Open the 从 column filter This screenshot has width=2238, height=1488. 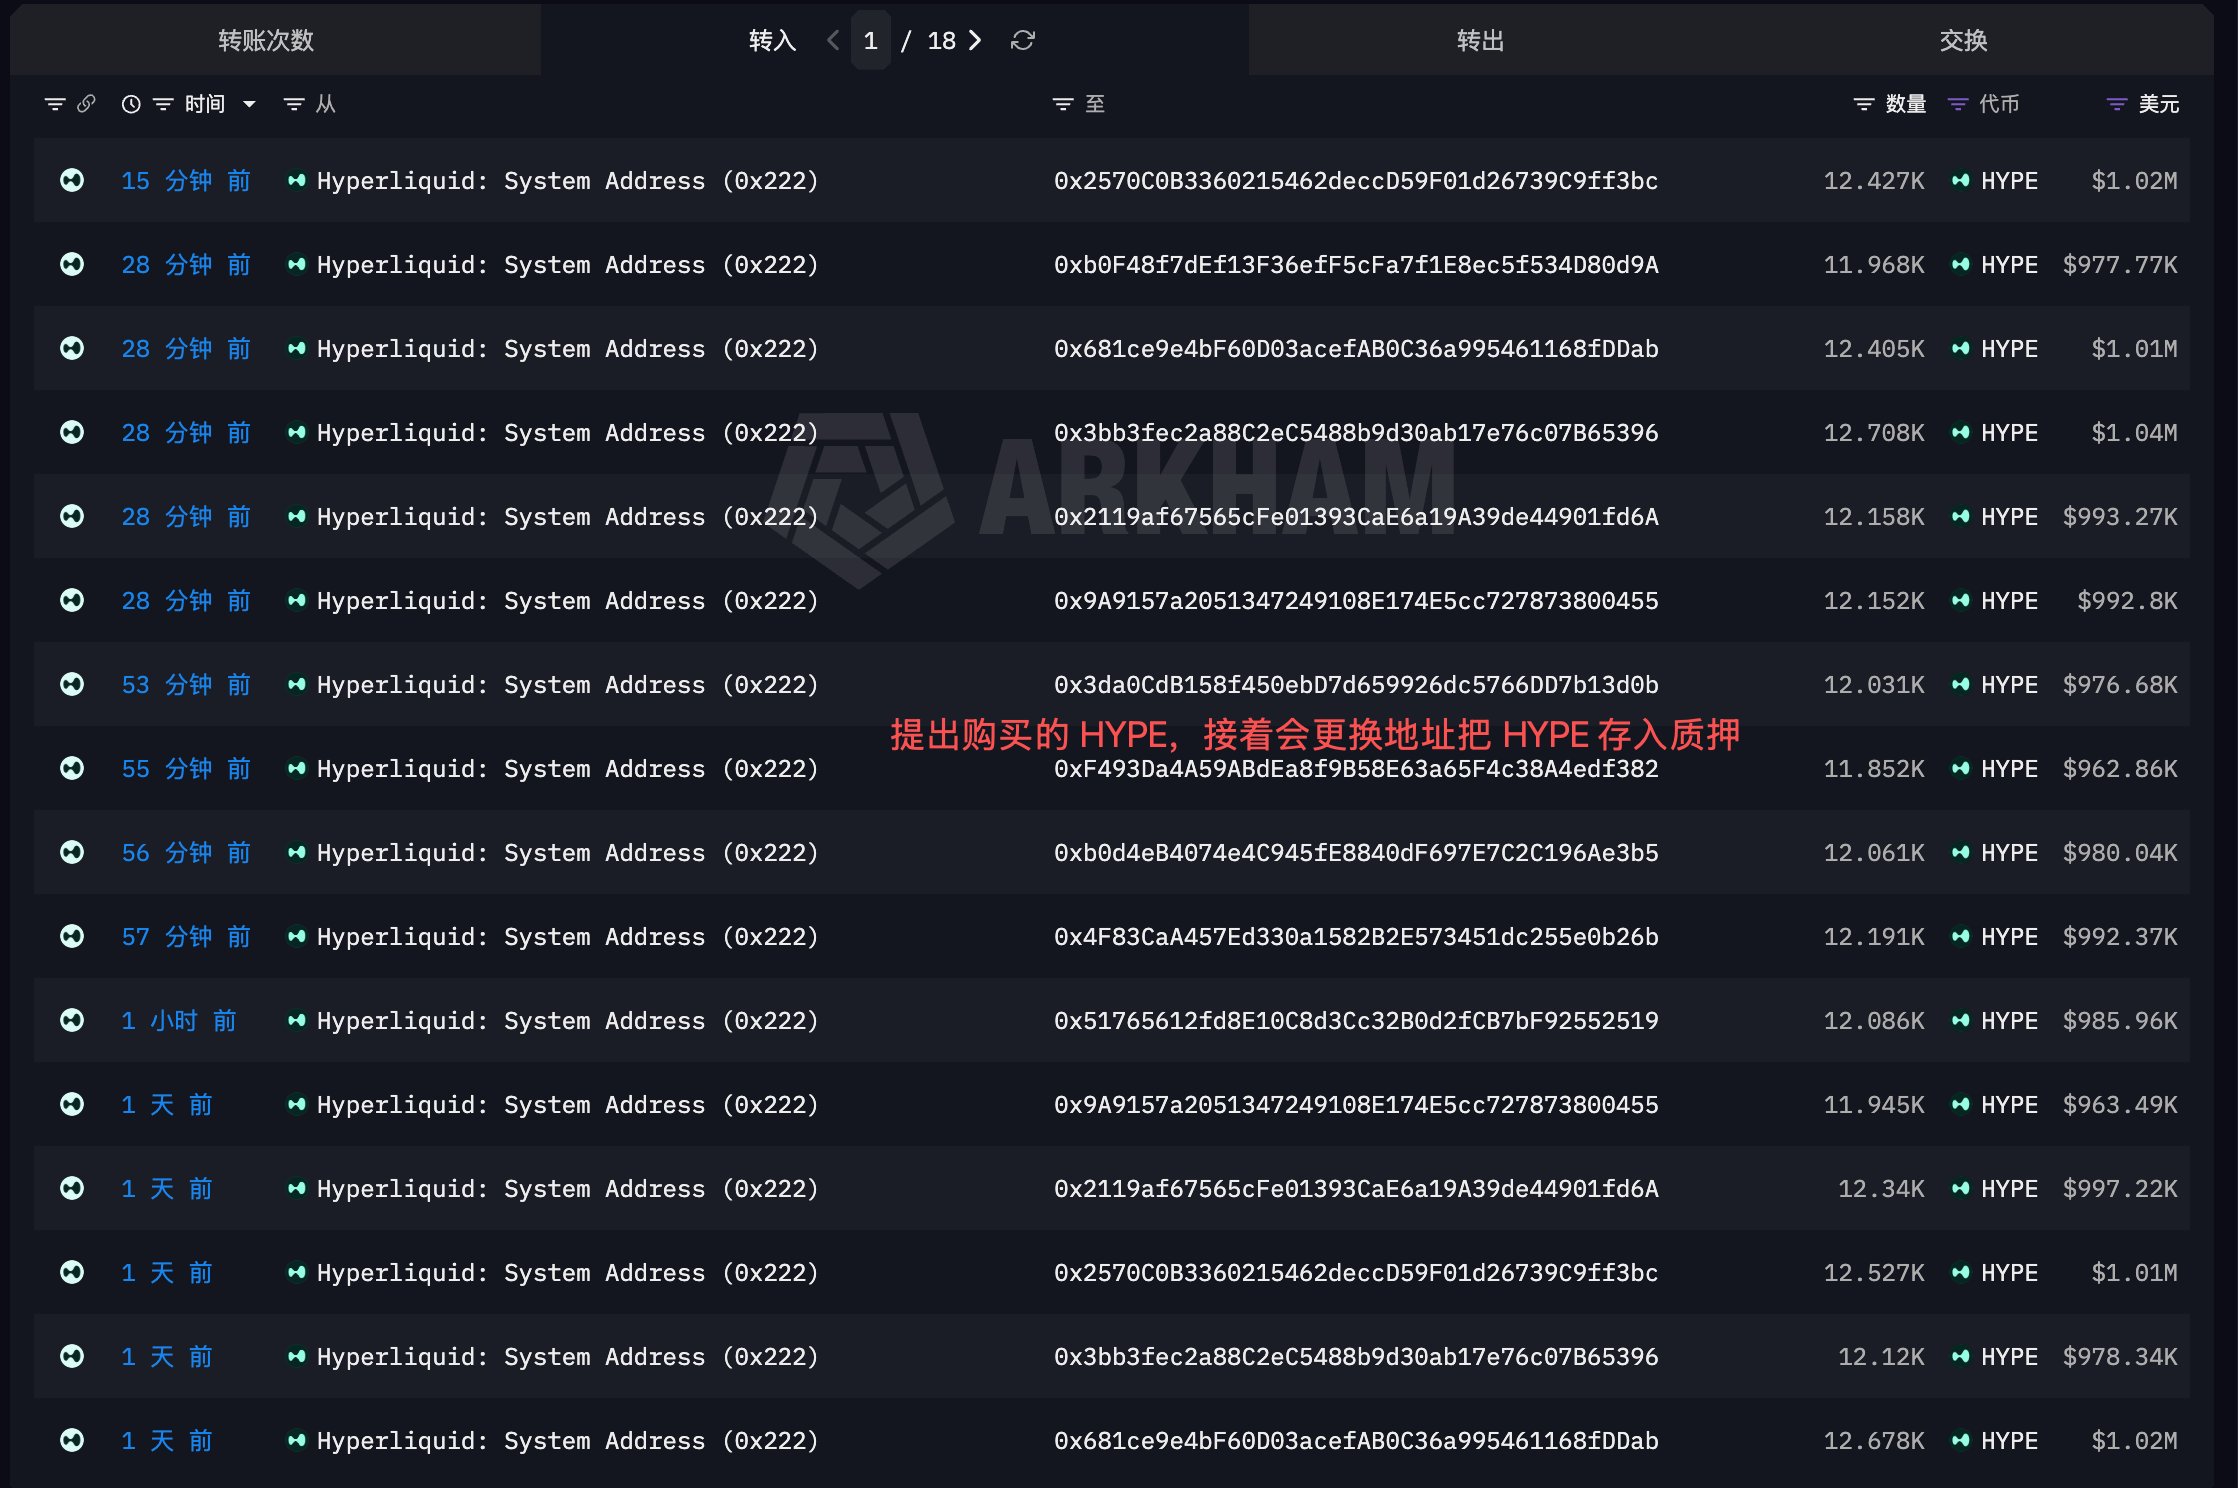point(294,104)
